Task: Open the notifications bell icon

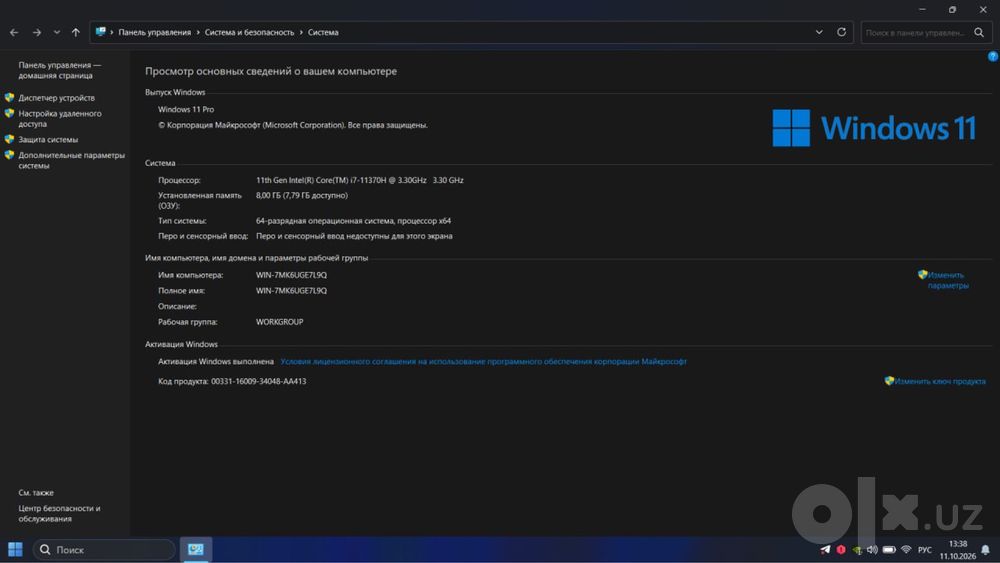Action: [986, 550]
